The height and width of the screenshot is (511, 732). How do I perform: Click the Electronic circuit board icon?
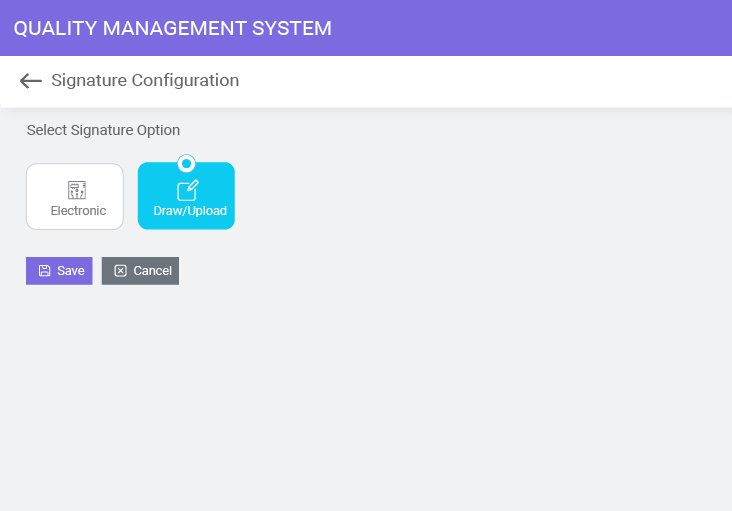pos(77,190)
